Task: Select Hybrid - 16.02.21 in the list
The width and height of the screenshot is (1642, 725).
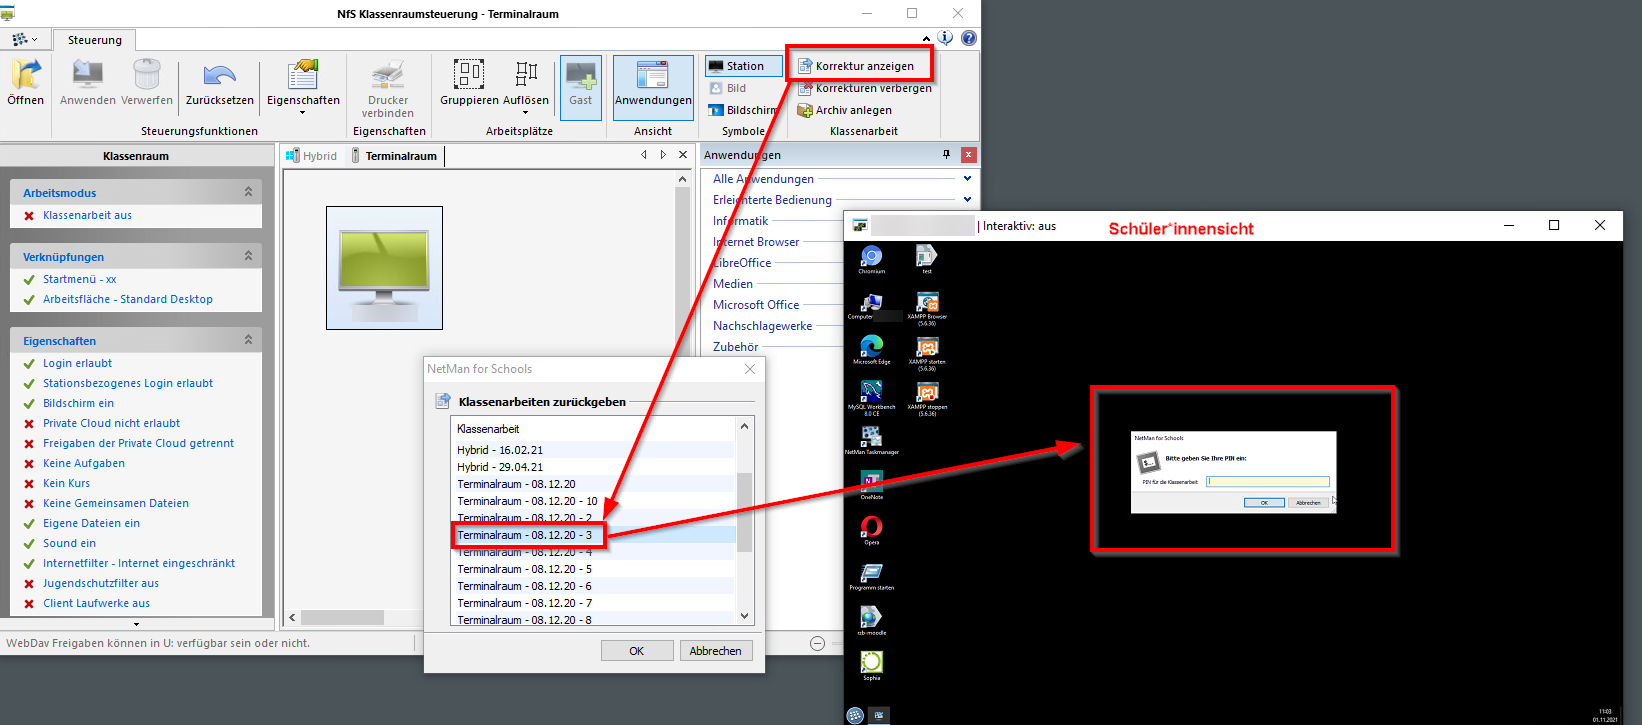Action: click(x=594, y=450)
